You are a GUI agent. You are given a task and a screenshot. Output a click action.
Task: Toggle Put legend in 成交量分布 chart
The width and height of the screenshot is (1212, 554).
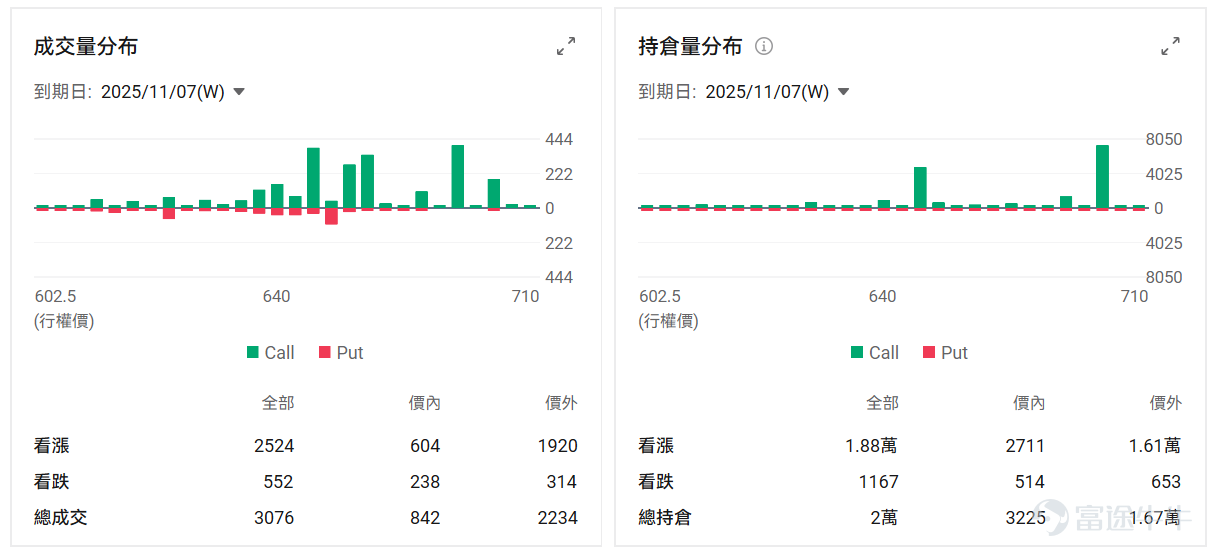[x=340, y=352]
